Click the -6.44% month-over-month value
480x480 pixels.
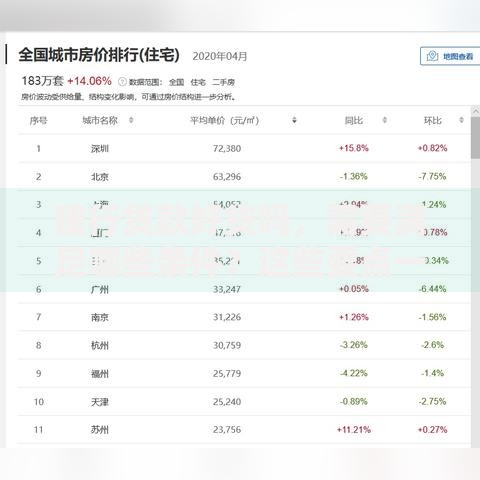point(432,289)
